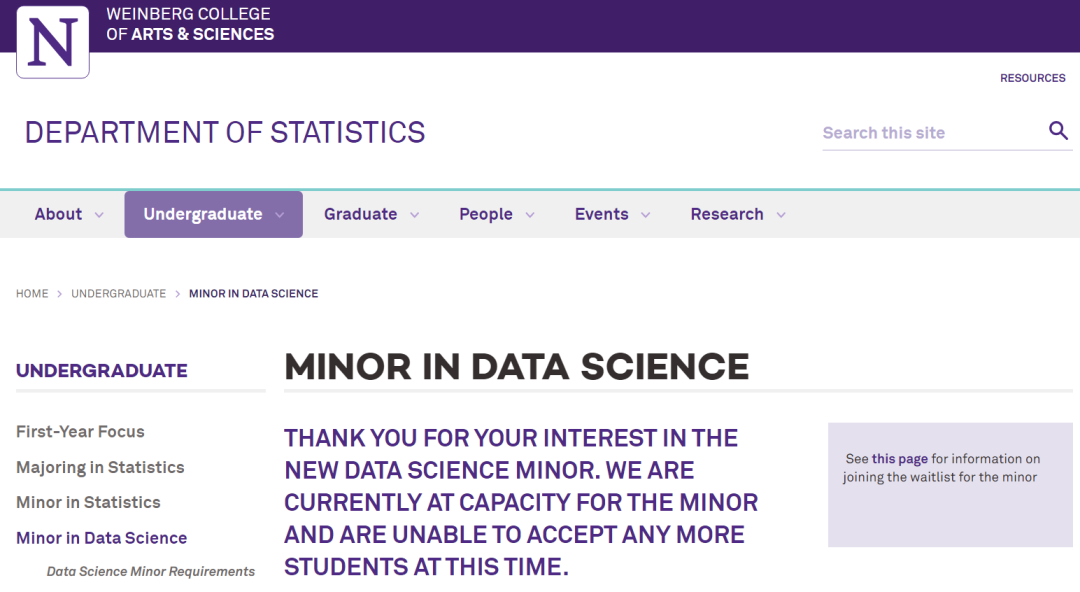Open Data Science Minor Requirements sublink
This screenshot has width=1080, height=592.
point(151,572)
